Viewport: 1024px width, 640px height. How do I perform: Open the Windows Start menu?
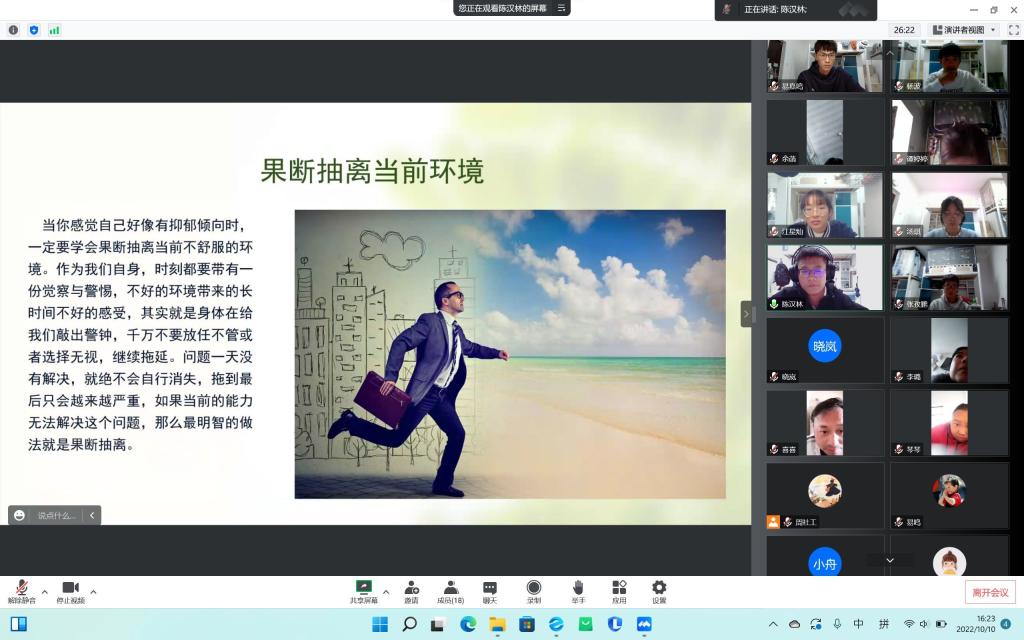[x=380, y=625]
